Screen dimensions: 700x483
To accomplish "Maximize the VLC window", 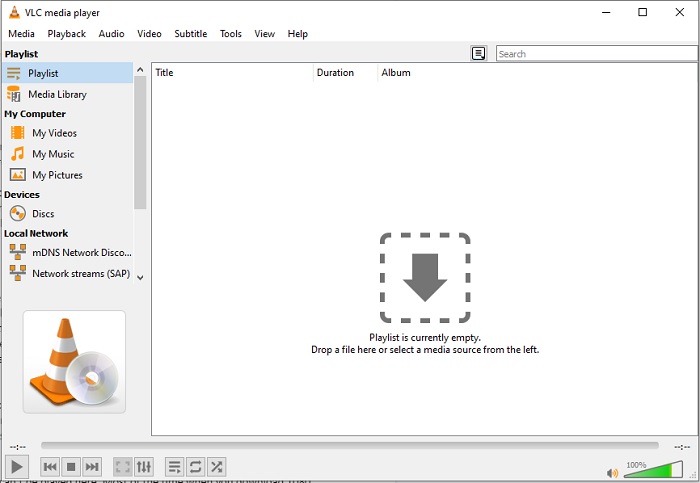I will (x=642, y=12).
